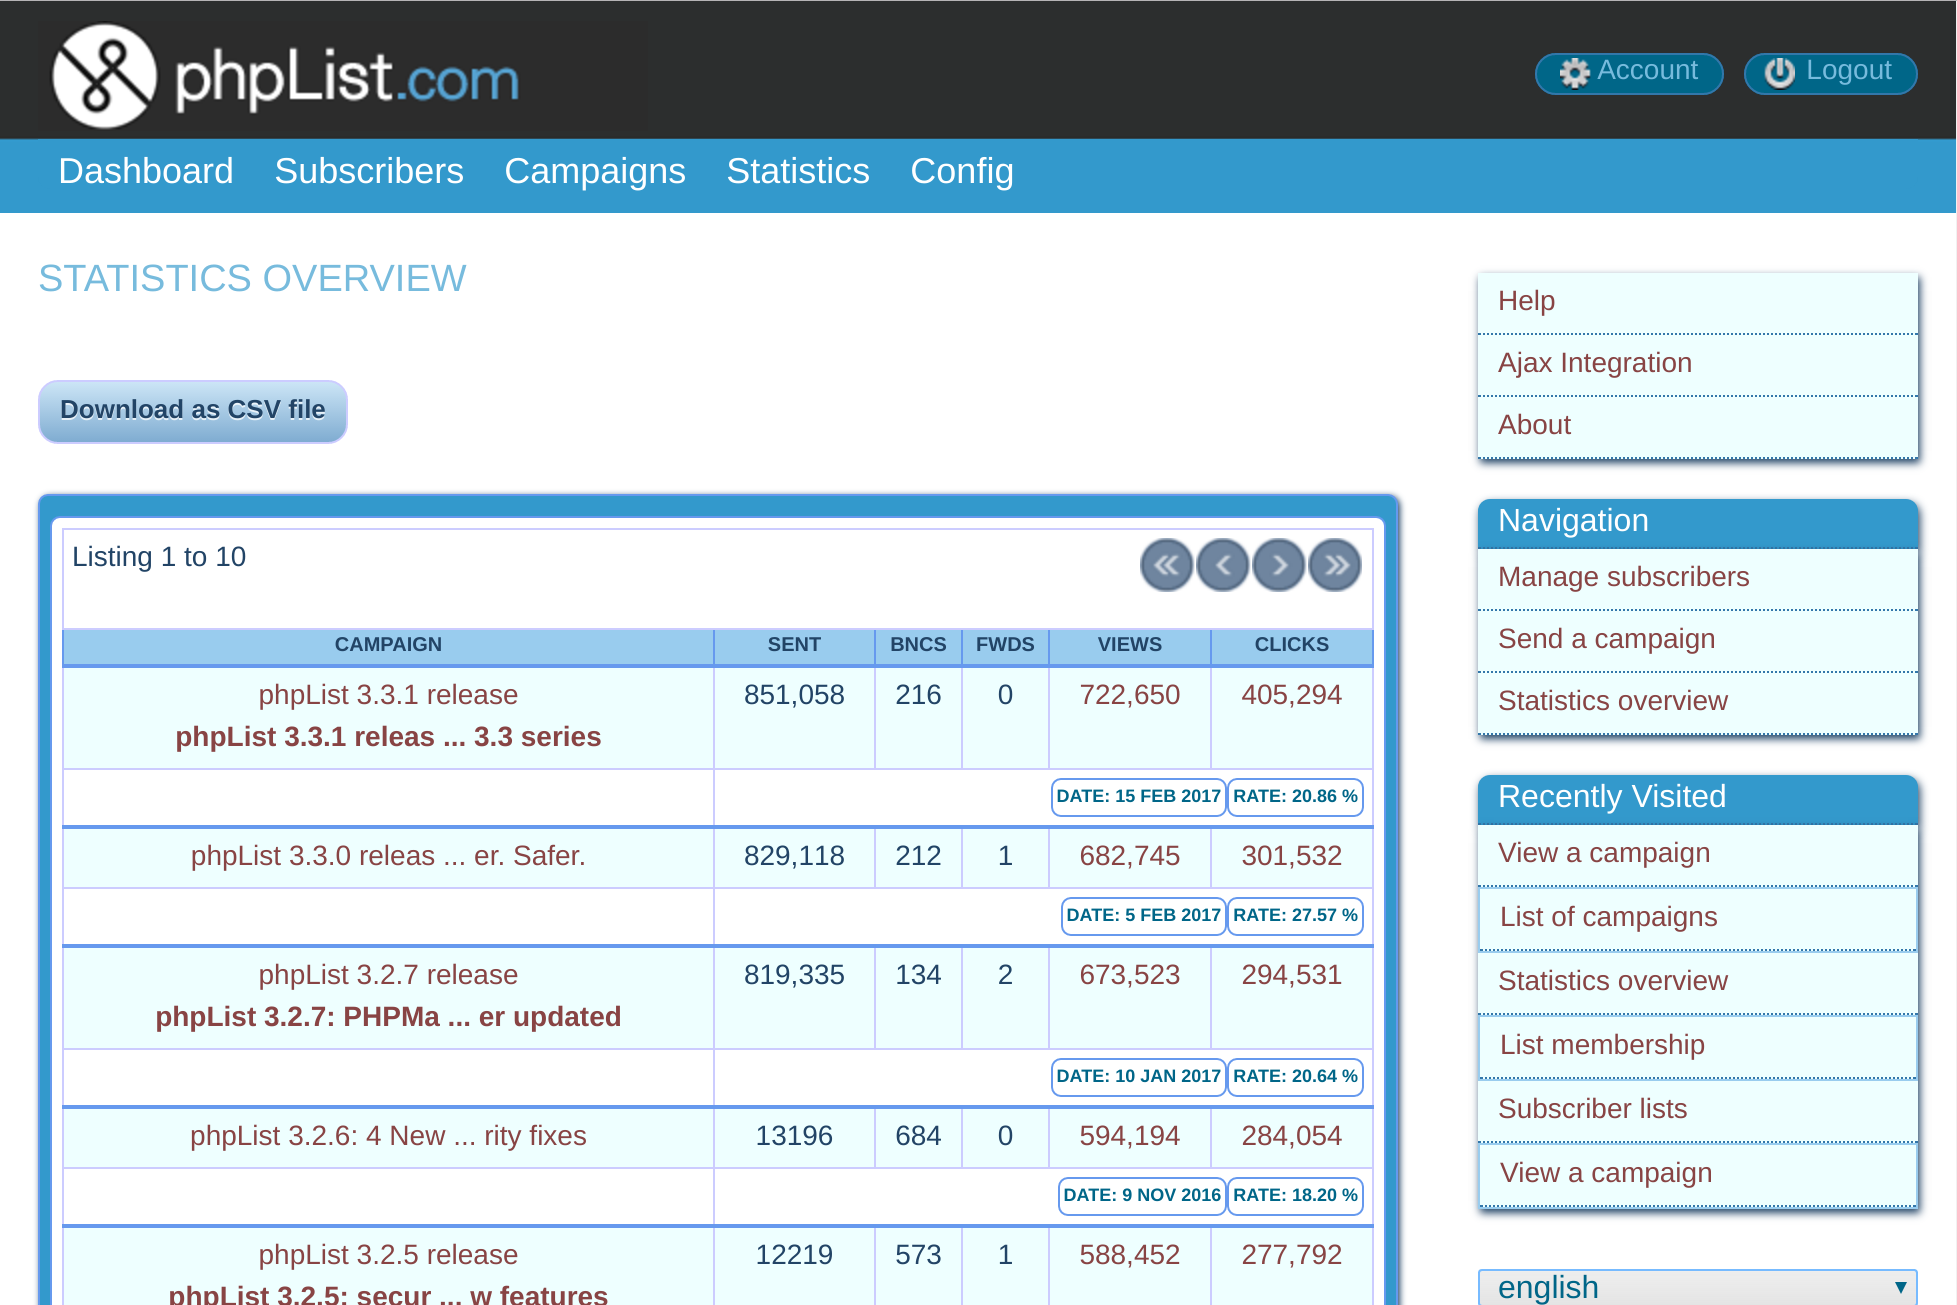
Task: Open the Statistics menu
Action: [x=798, y=171]
